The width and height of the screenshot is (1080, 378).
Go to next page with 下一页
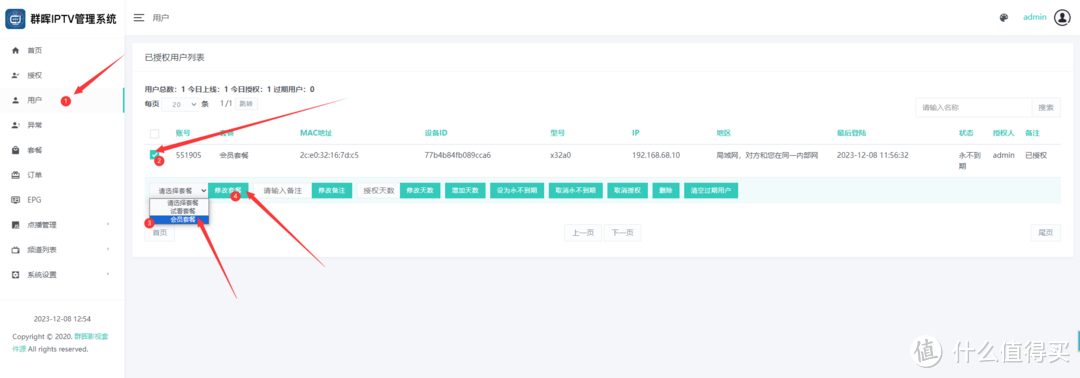coord(623,233)
